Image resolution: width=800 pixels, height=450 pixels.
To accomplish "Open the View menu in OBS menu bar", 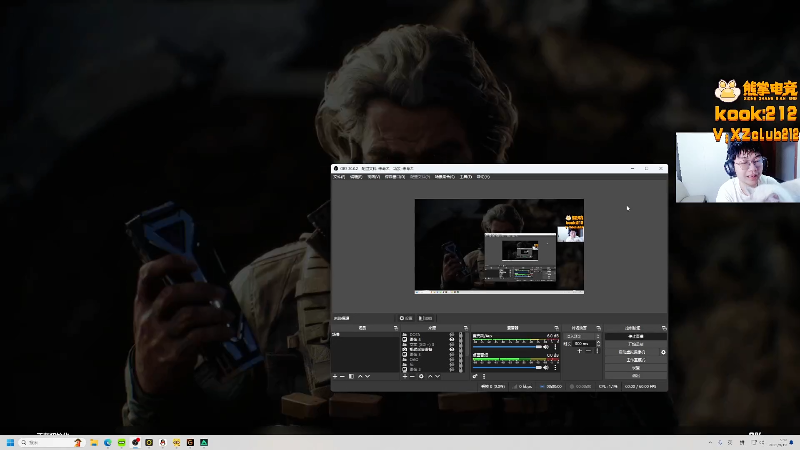I will (x=373, y=177).
